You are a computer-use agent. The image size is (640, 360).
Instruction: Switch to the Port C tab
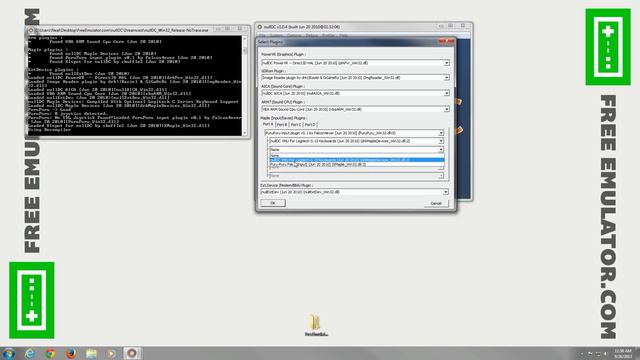pos(296,124)
